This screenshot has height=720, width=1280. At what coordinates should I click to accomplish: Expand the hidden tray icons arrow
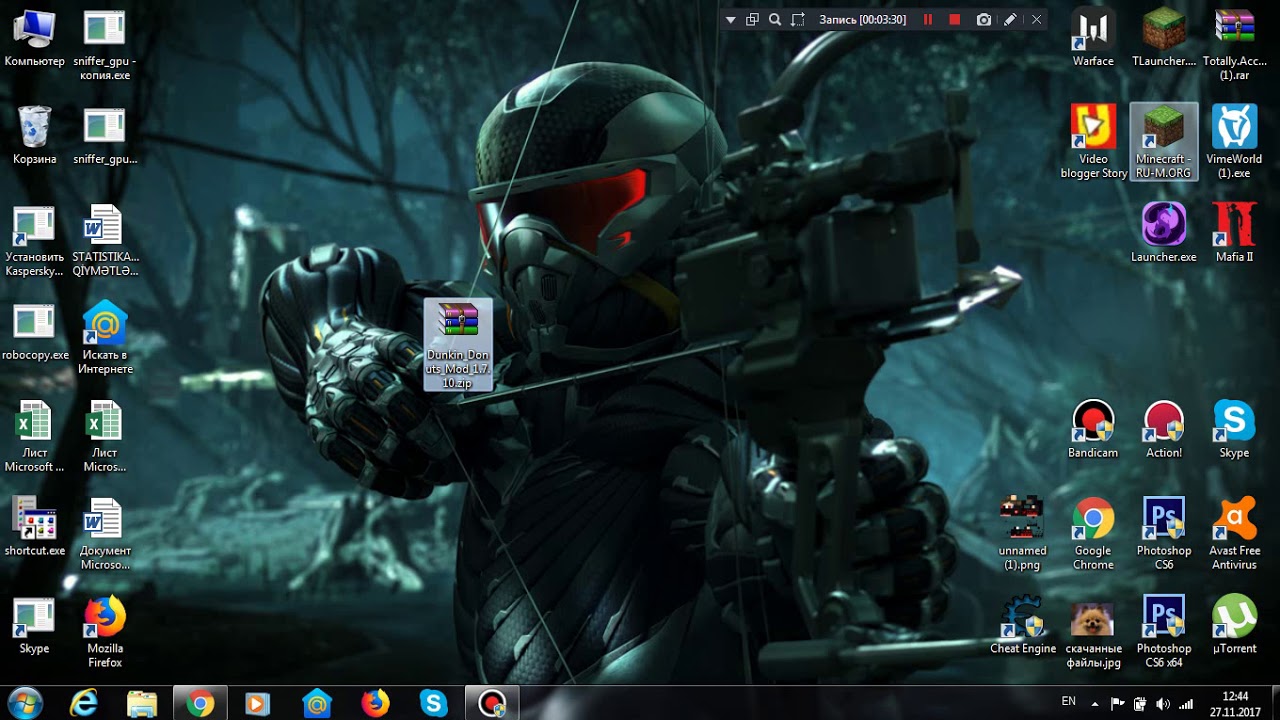point(1095,704)
